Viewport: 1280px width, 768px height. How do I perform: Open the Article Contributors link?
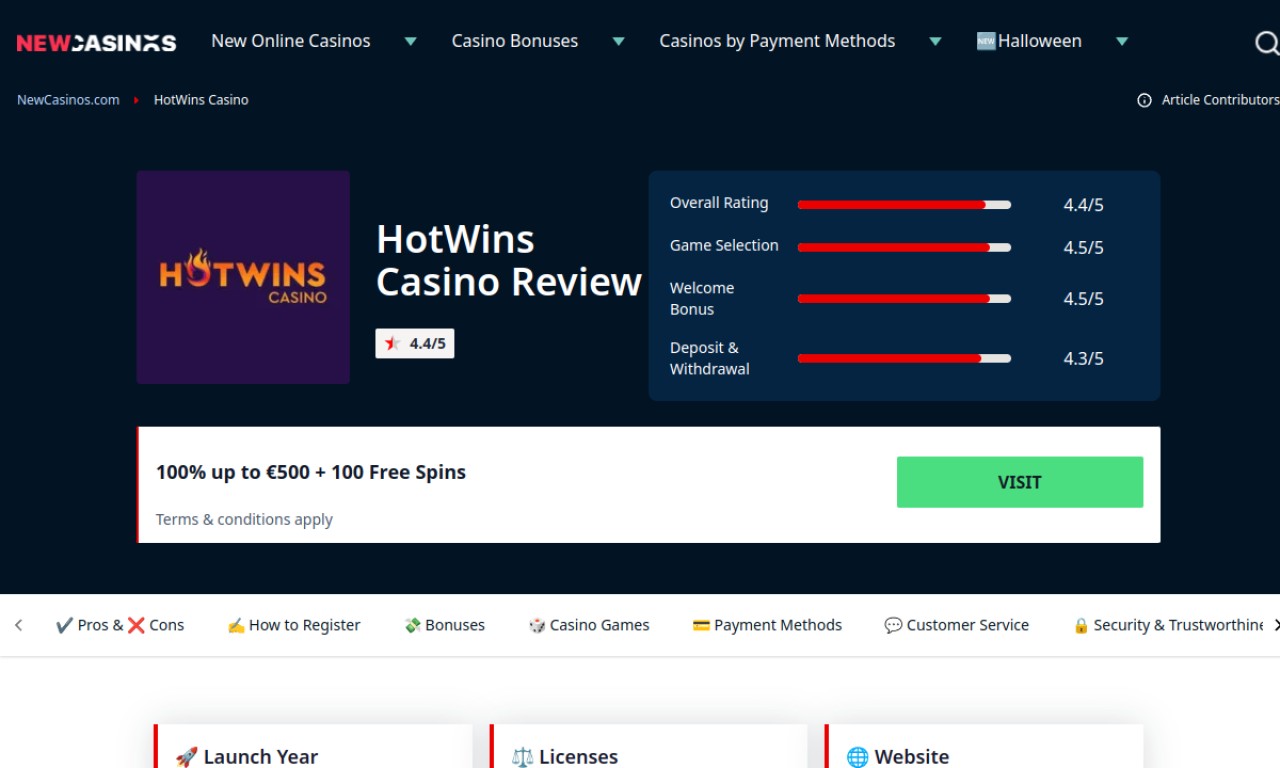1220,100
